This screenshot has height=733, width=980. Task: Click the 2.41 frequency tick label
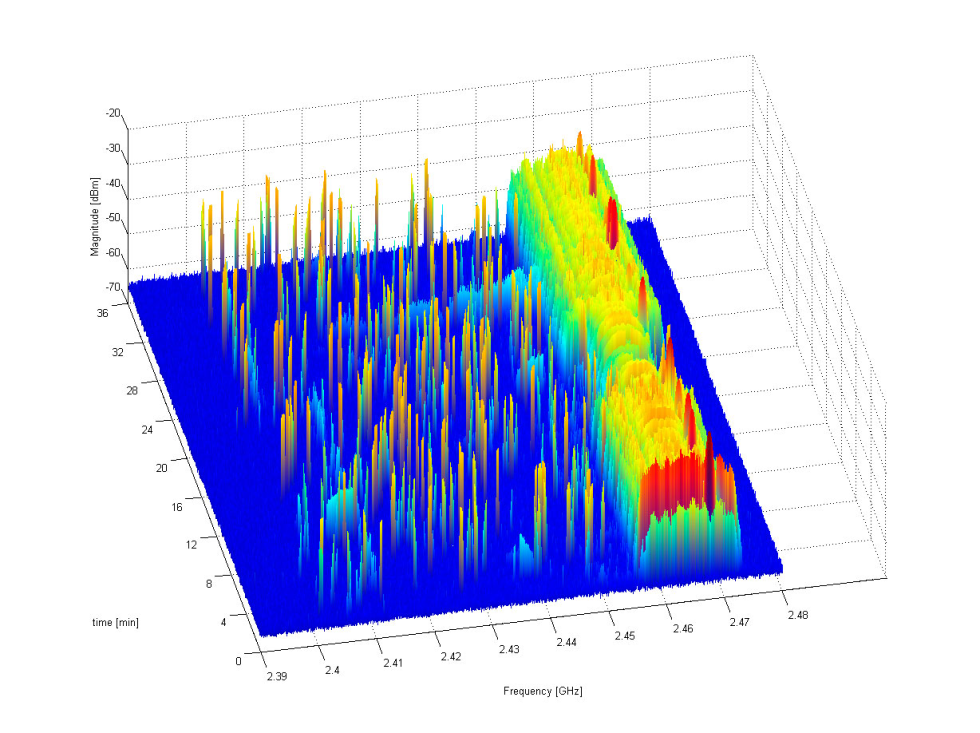[x=393, y=663]
